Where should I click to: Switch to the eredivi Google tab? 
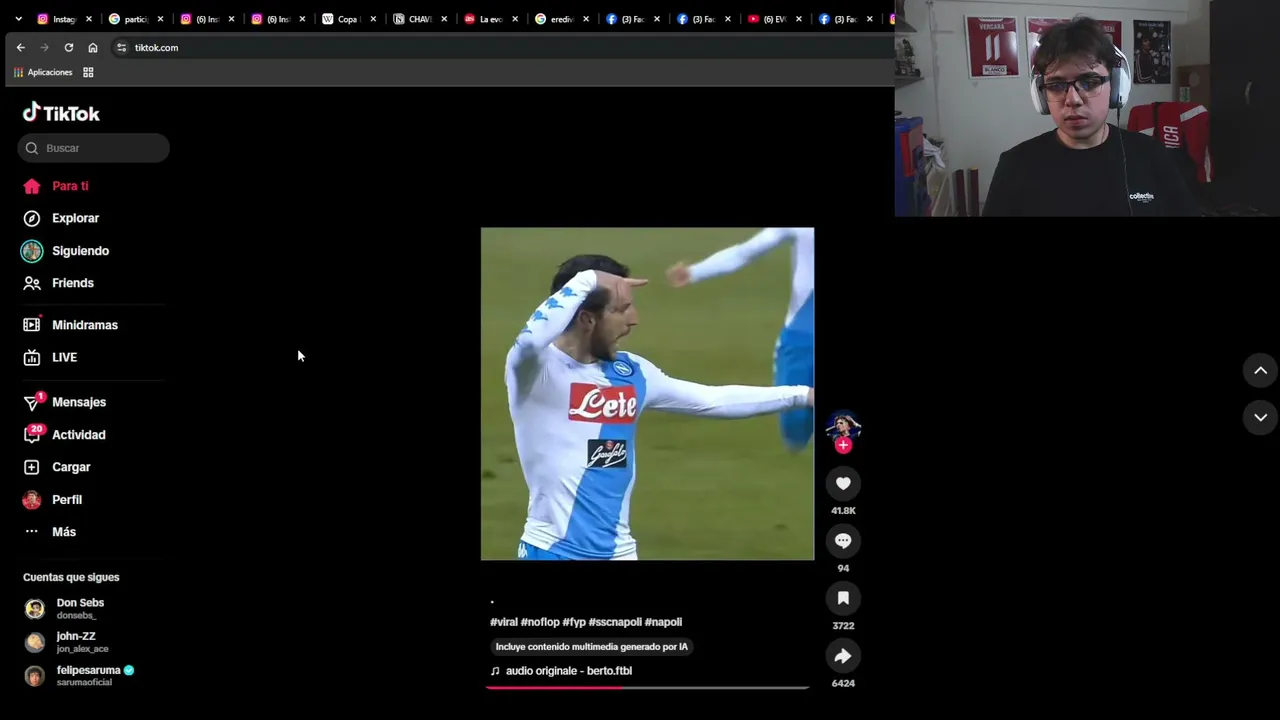coord(555,19)
